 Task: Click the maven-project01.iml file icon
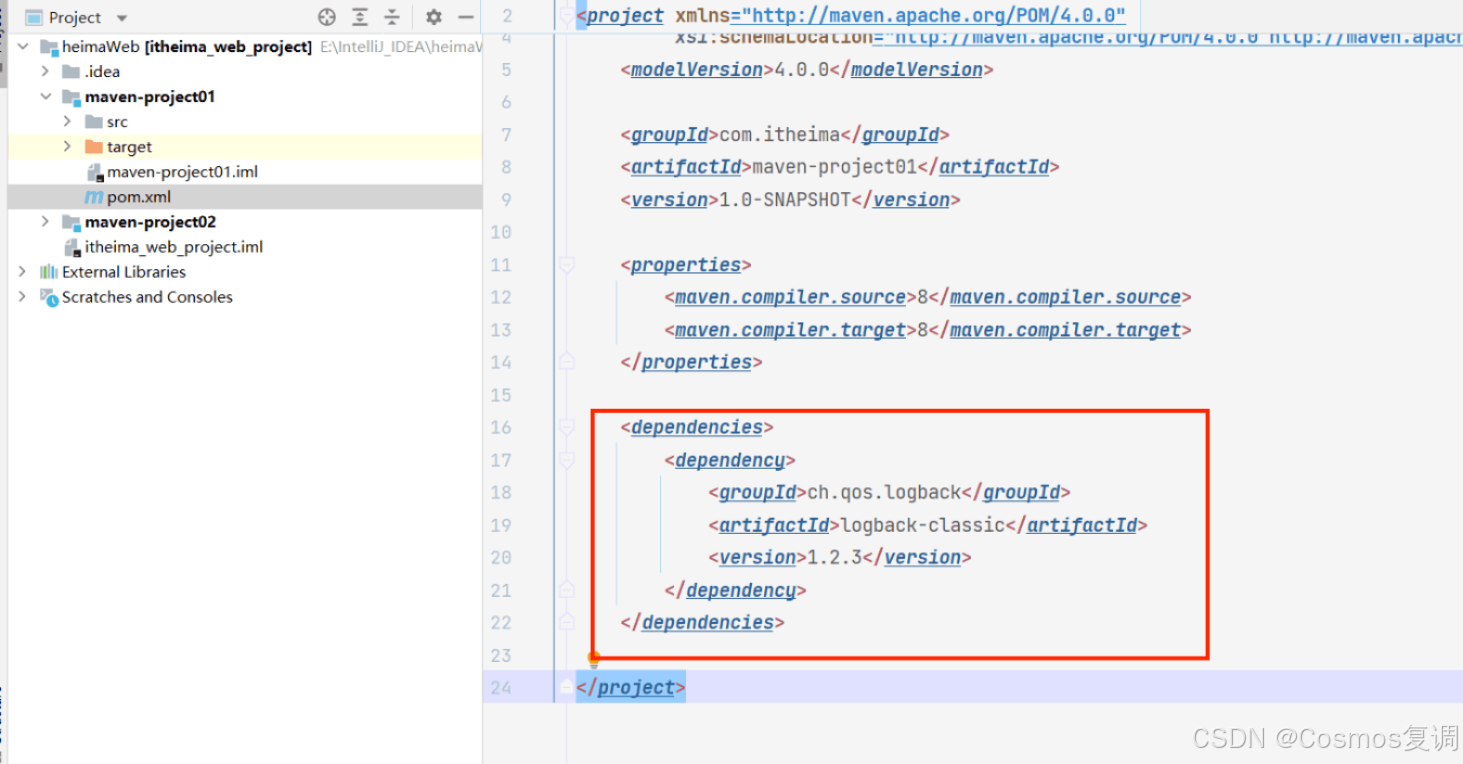point(94,172)
